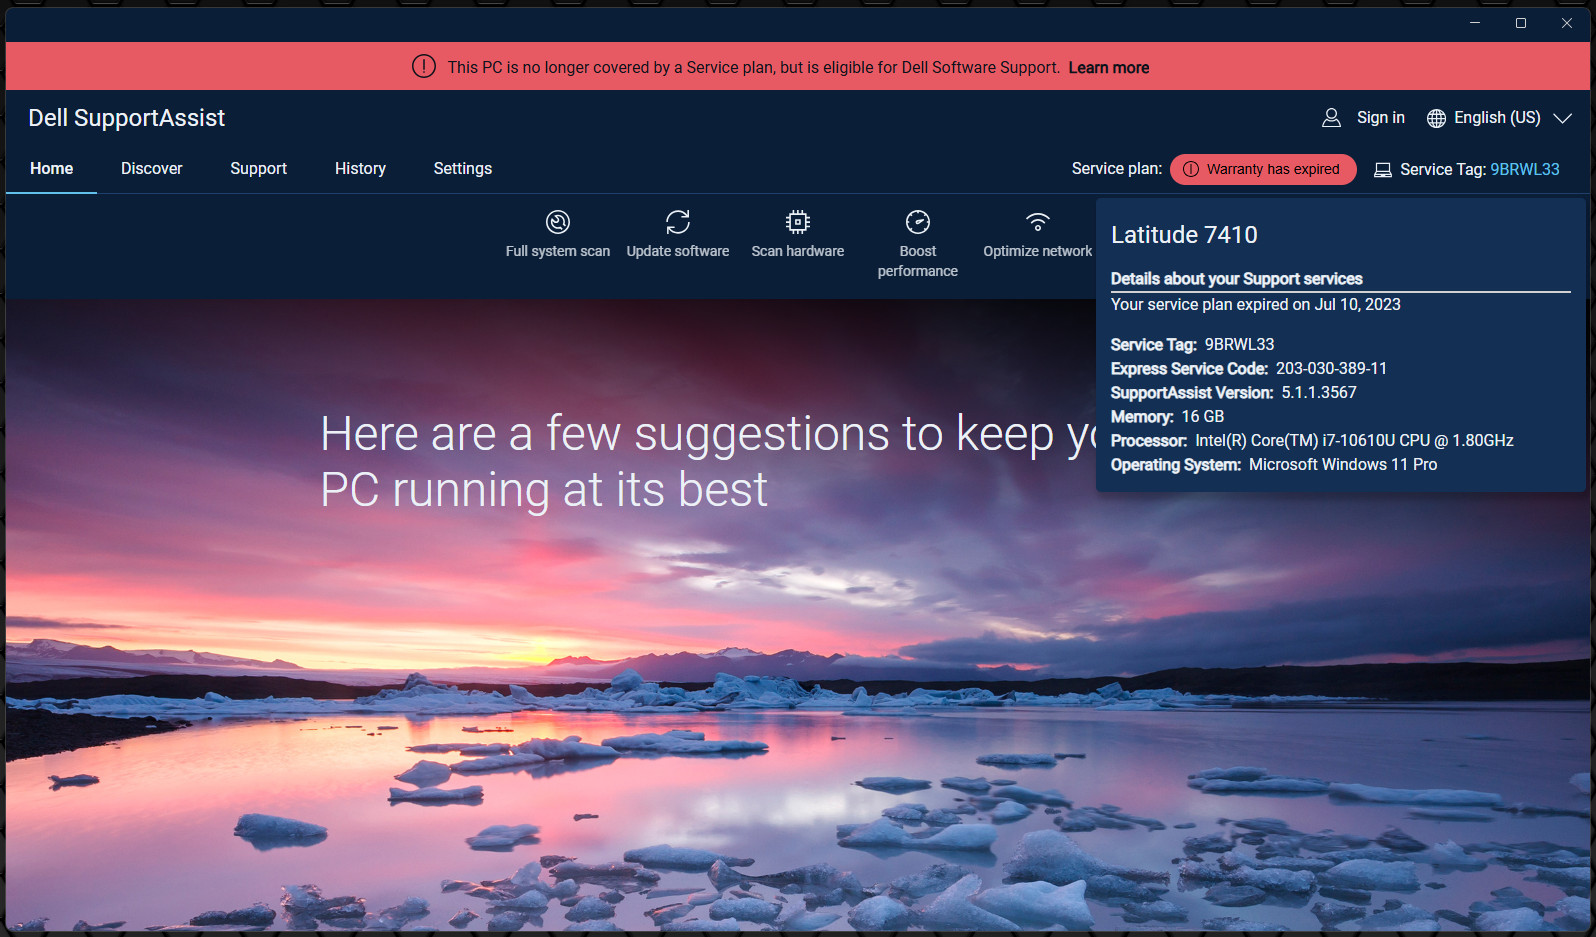Viewport: 1596px width, 937px height.
Task: Click the Dell SupportAssist title
Action: (127, 118)
